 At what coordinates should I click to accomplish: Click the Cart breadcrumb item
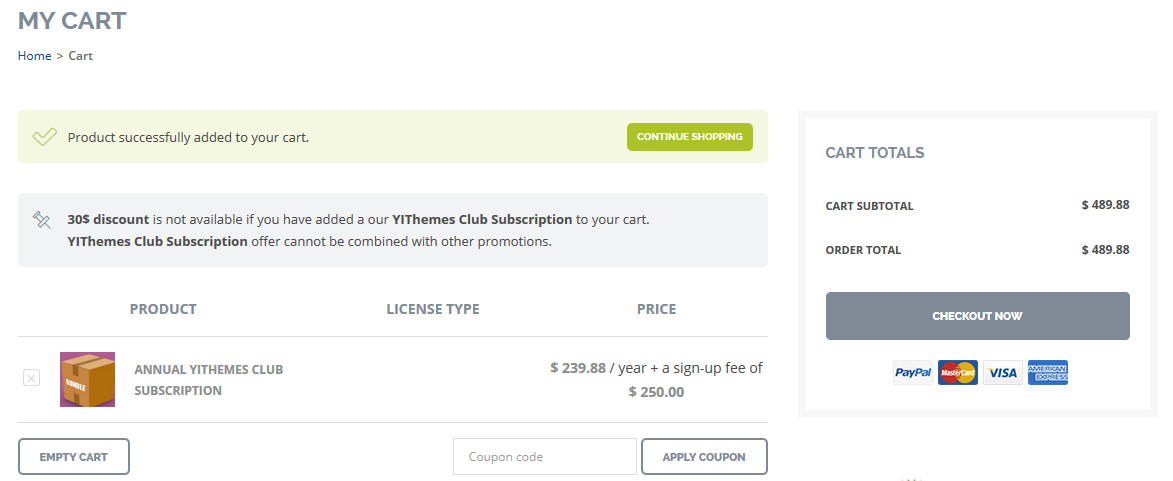[x=81, y=56]
